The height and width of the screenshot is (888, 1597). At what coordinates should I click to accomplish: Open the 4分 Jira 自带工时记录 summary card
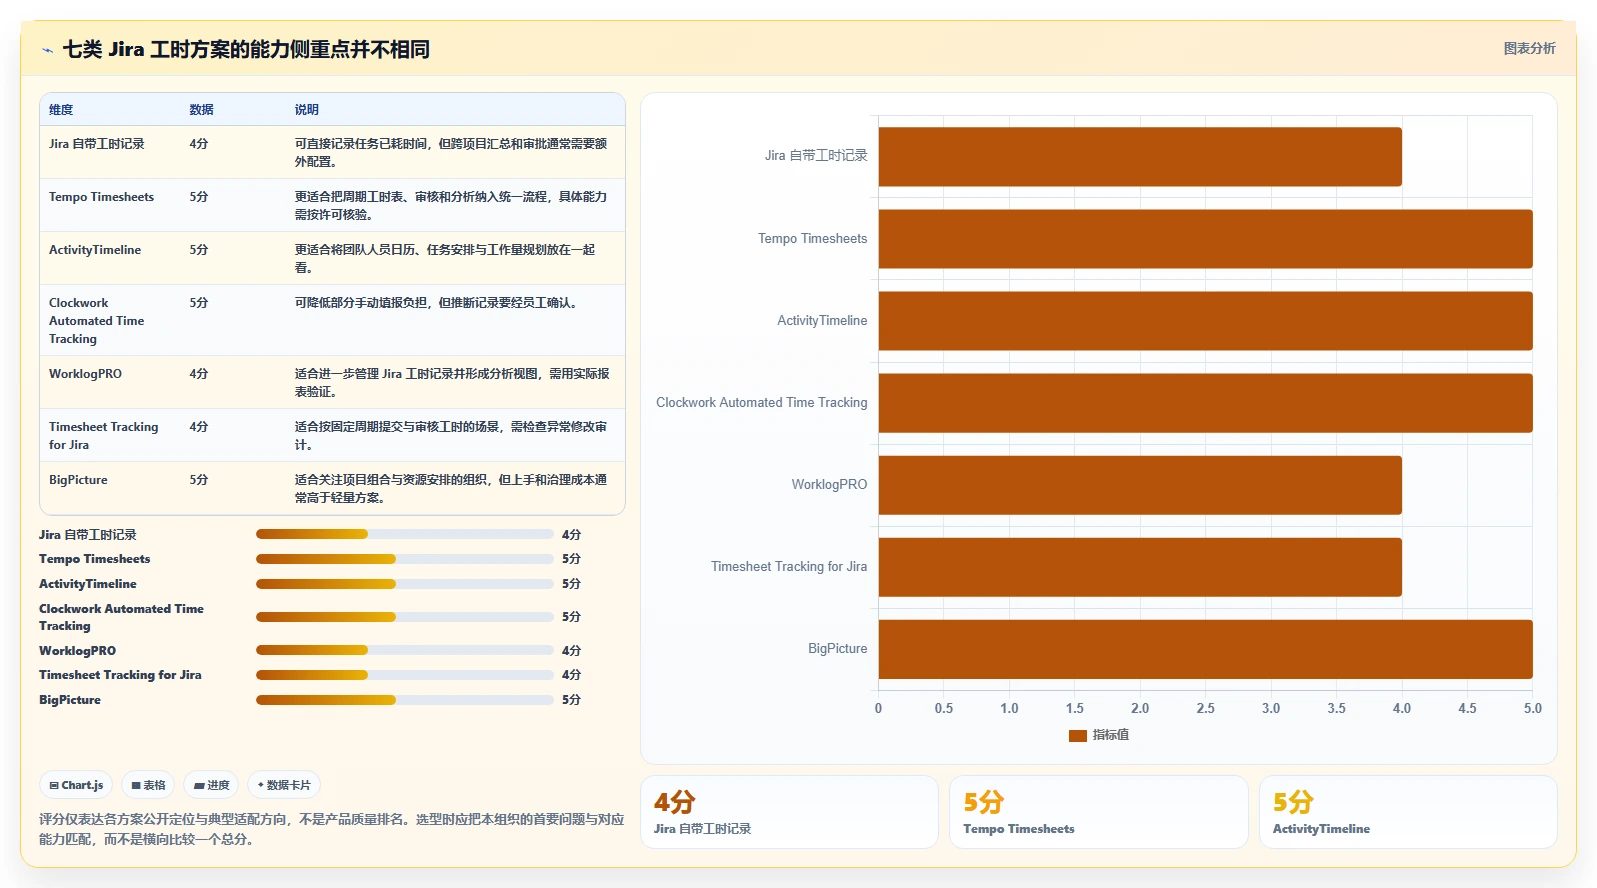pyautogui.click(x=789, y=812)
